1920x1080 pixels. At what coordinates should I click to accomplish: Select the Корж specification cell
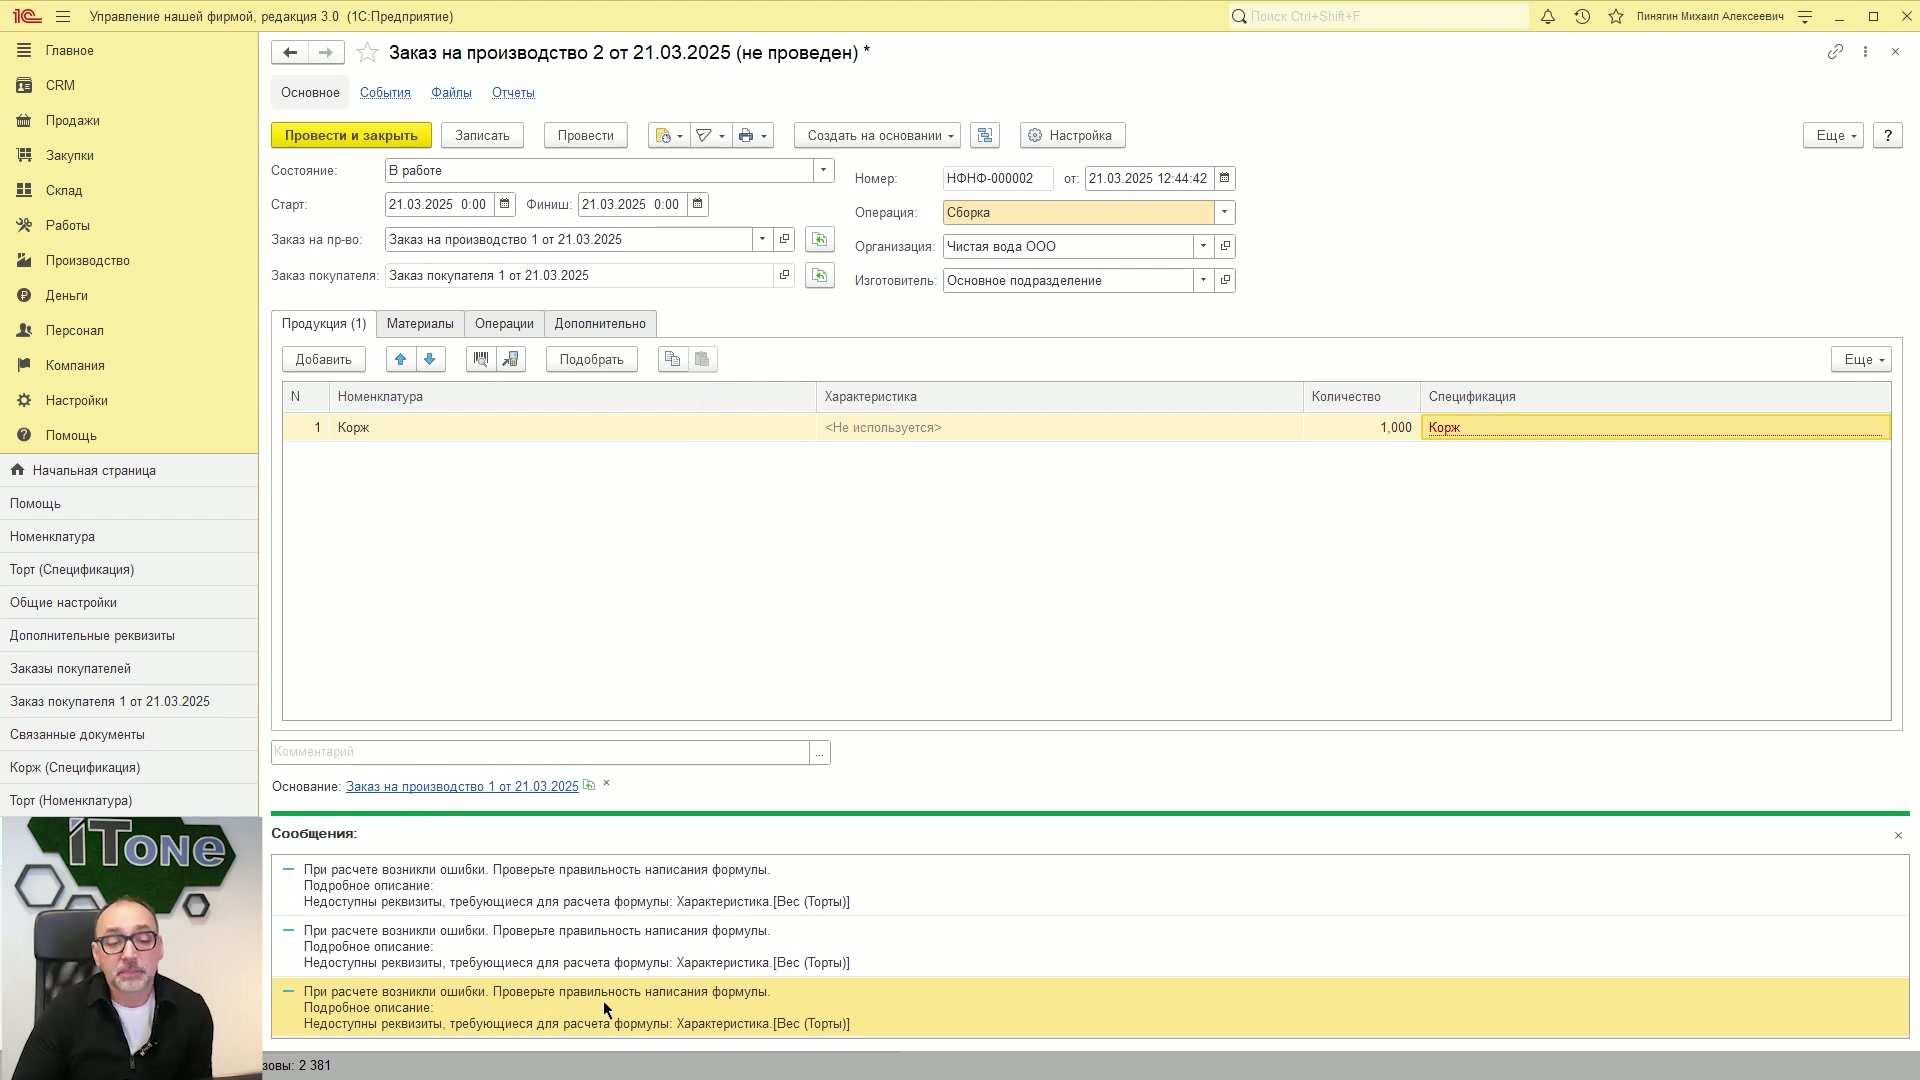(1655, 427)
